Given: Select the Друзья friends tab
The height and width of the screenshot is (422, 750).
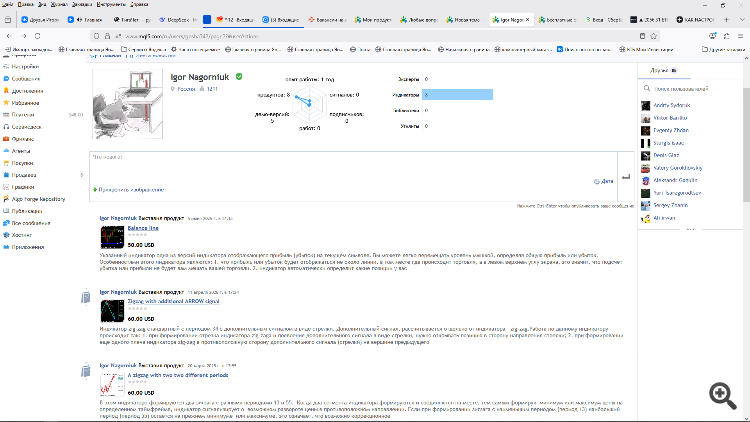Looking at the screenshot, I should pos(664,70).
